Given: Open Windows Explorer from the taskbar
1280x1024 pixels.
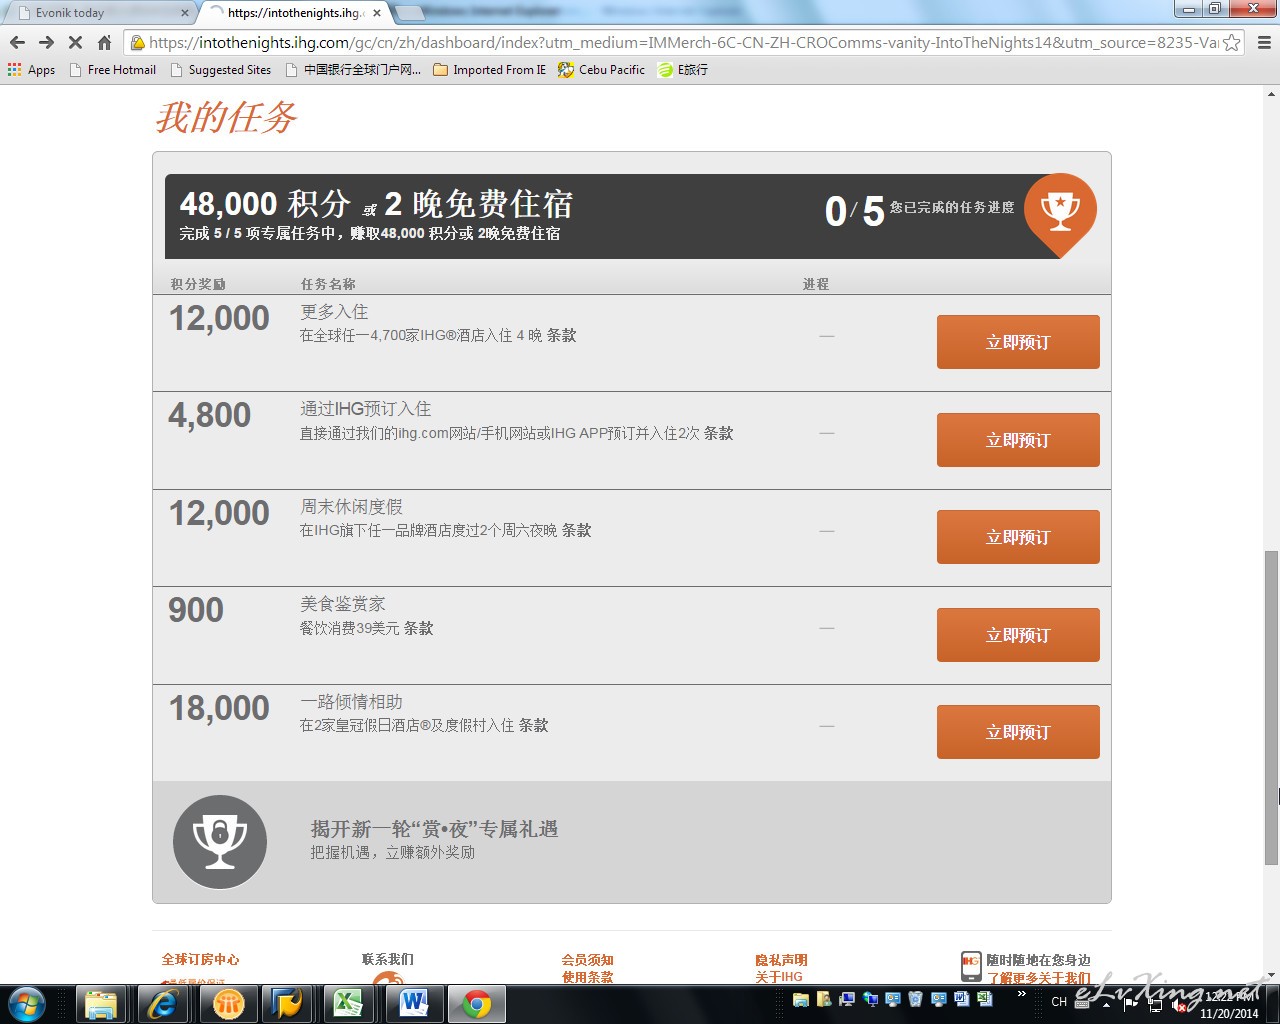Looking at the screenshot, I should 101,1003.
